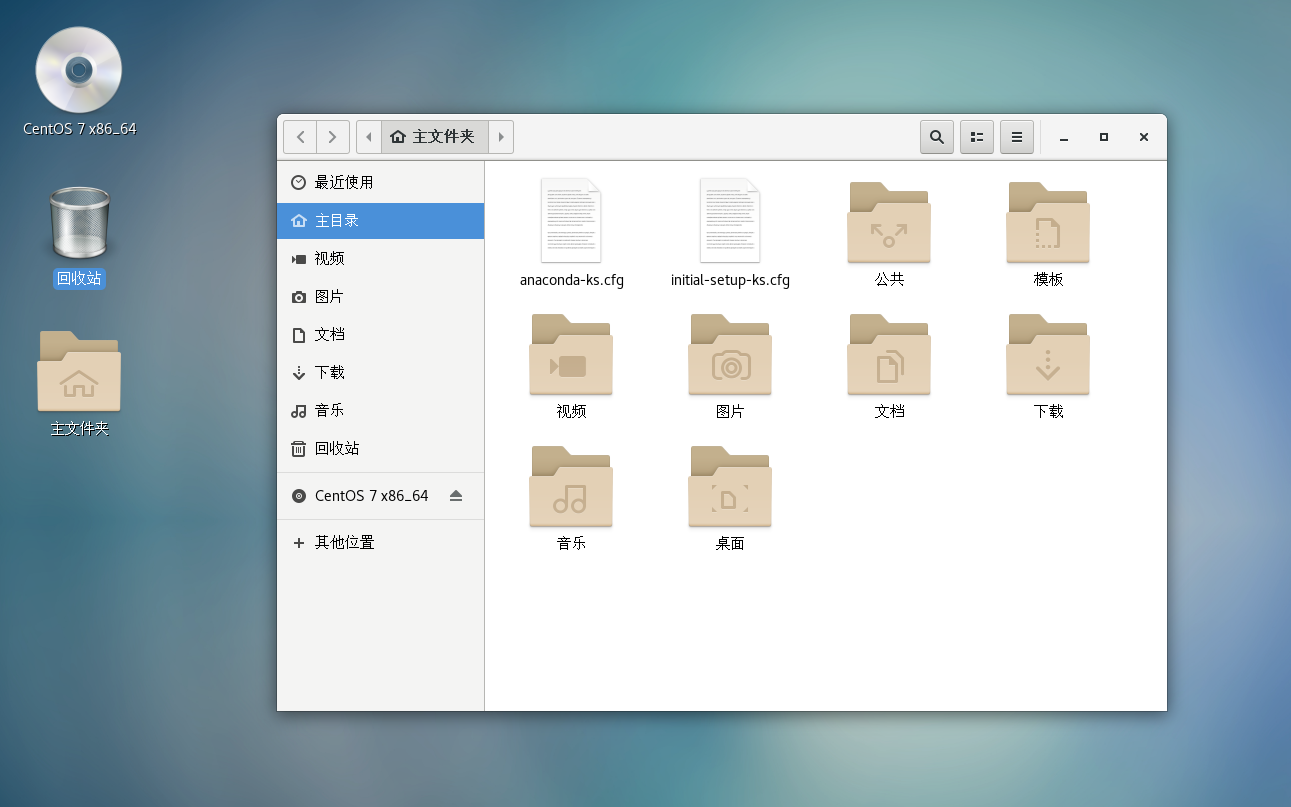Select the anaconda-ks.cfg file icon
The image size is (1291, 807).
571,220
